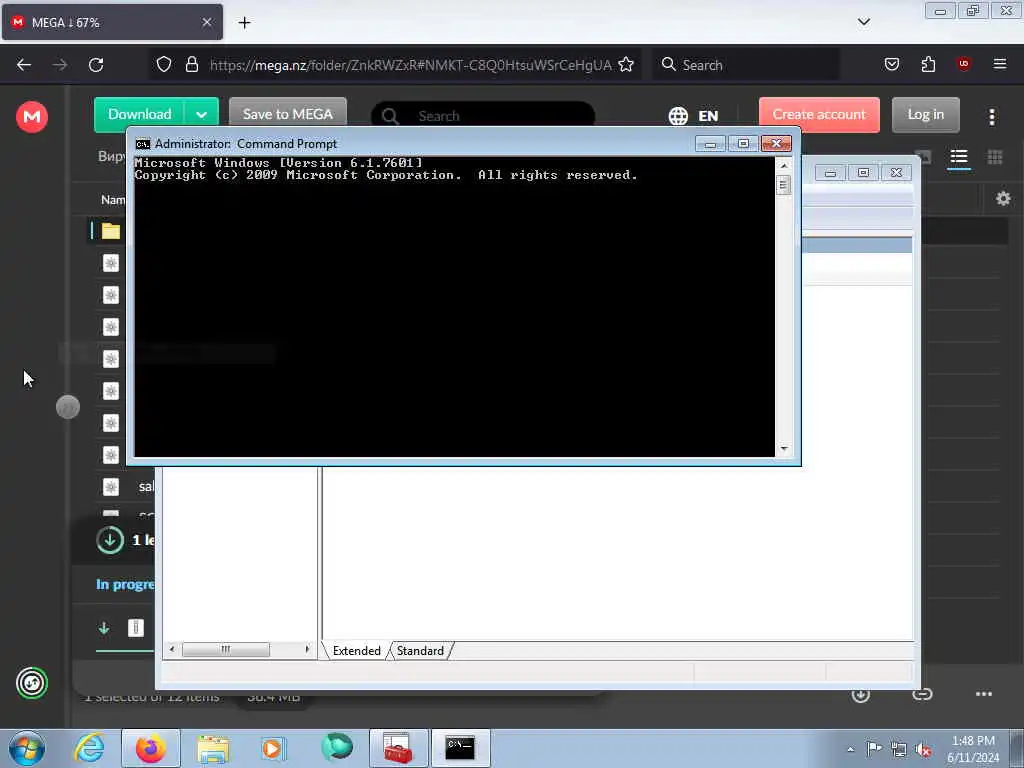This screenshot has width=1024, height=768.
Task: Click the site padlock icon
Action: point(191,64)
